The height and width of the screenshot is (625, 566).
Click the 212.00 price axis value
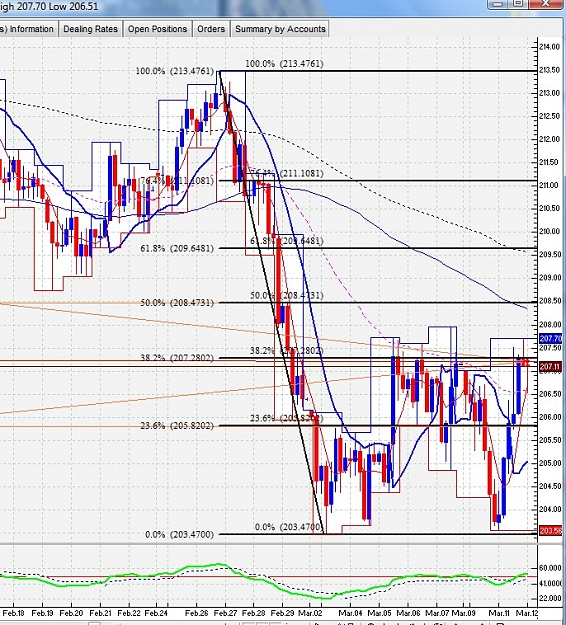pos(550,139)
